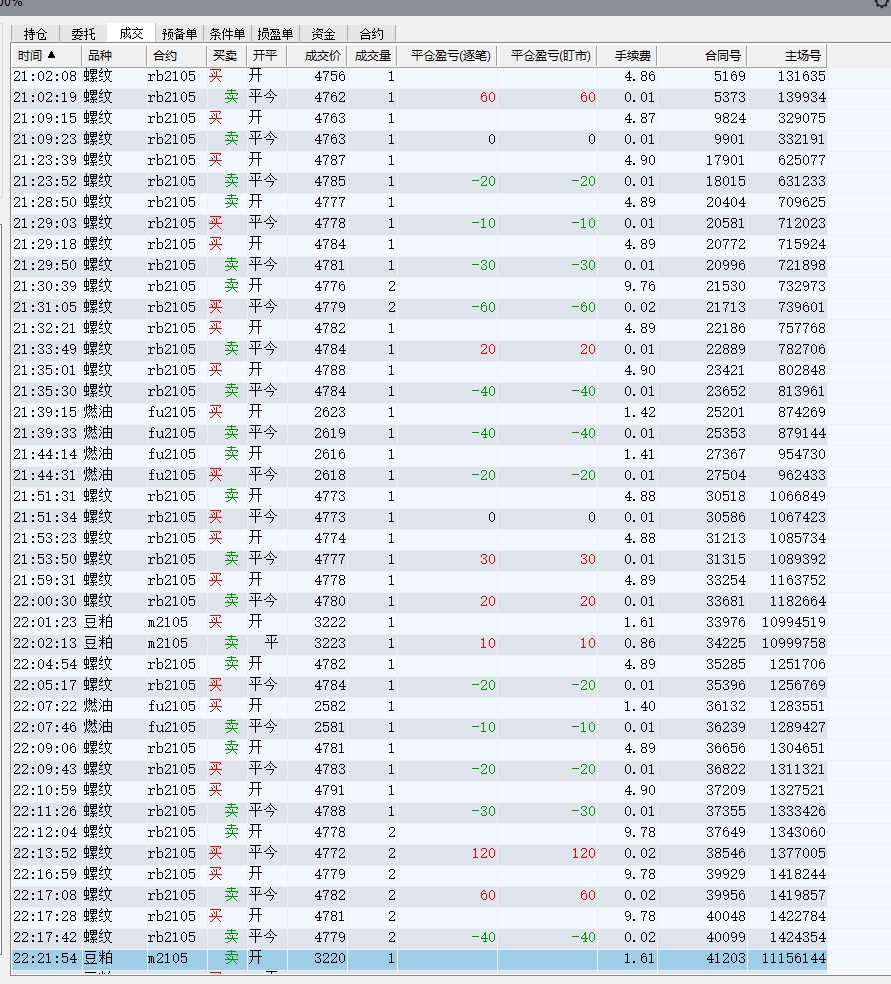The width and height of the screenshot is (891, 984).
Task: Open the 预备单 tab
Action: pyautogui.click(x=179, y=34)
